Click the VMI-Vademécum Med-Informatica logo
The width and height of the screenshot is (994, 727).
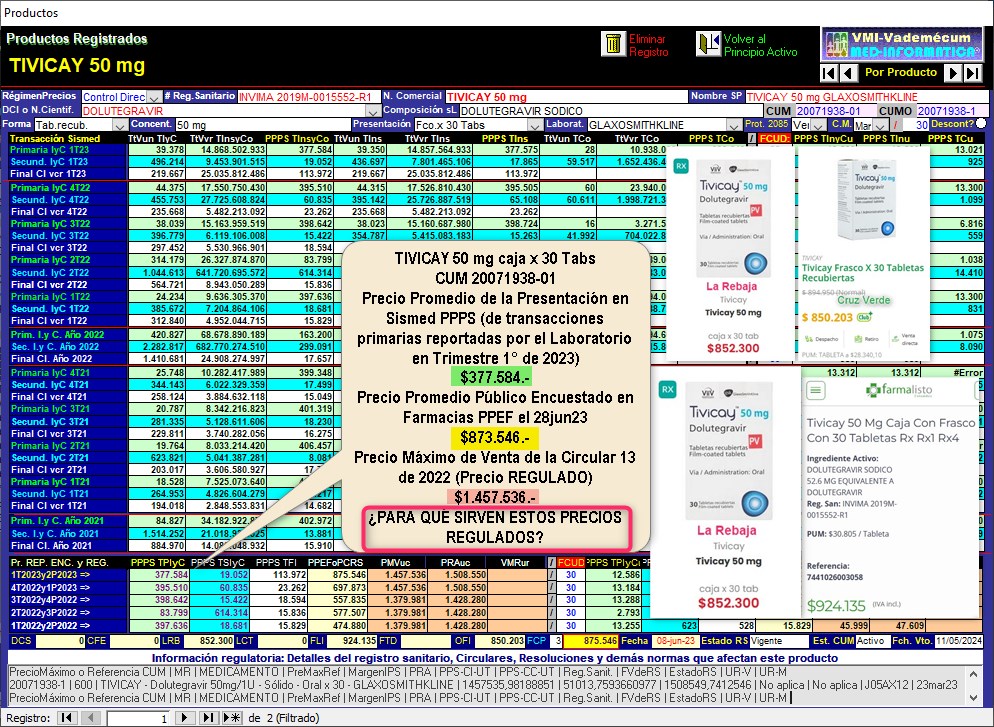click(x=901, y=44)
